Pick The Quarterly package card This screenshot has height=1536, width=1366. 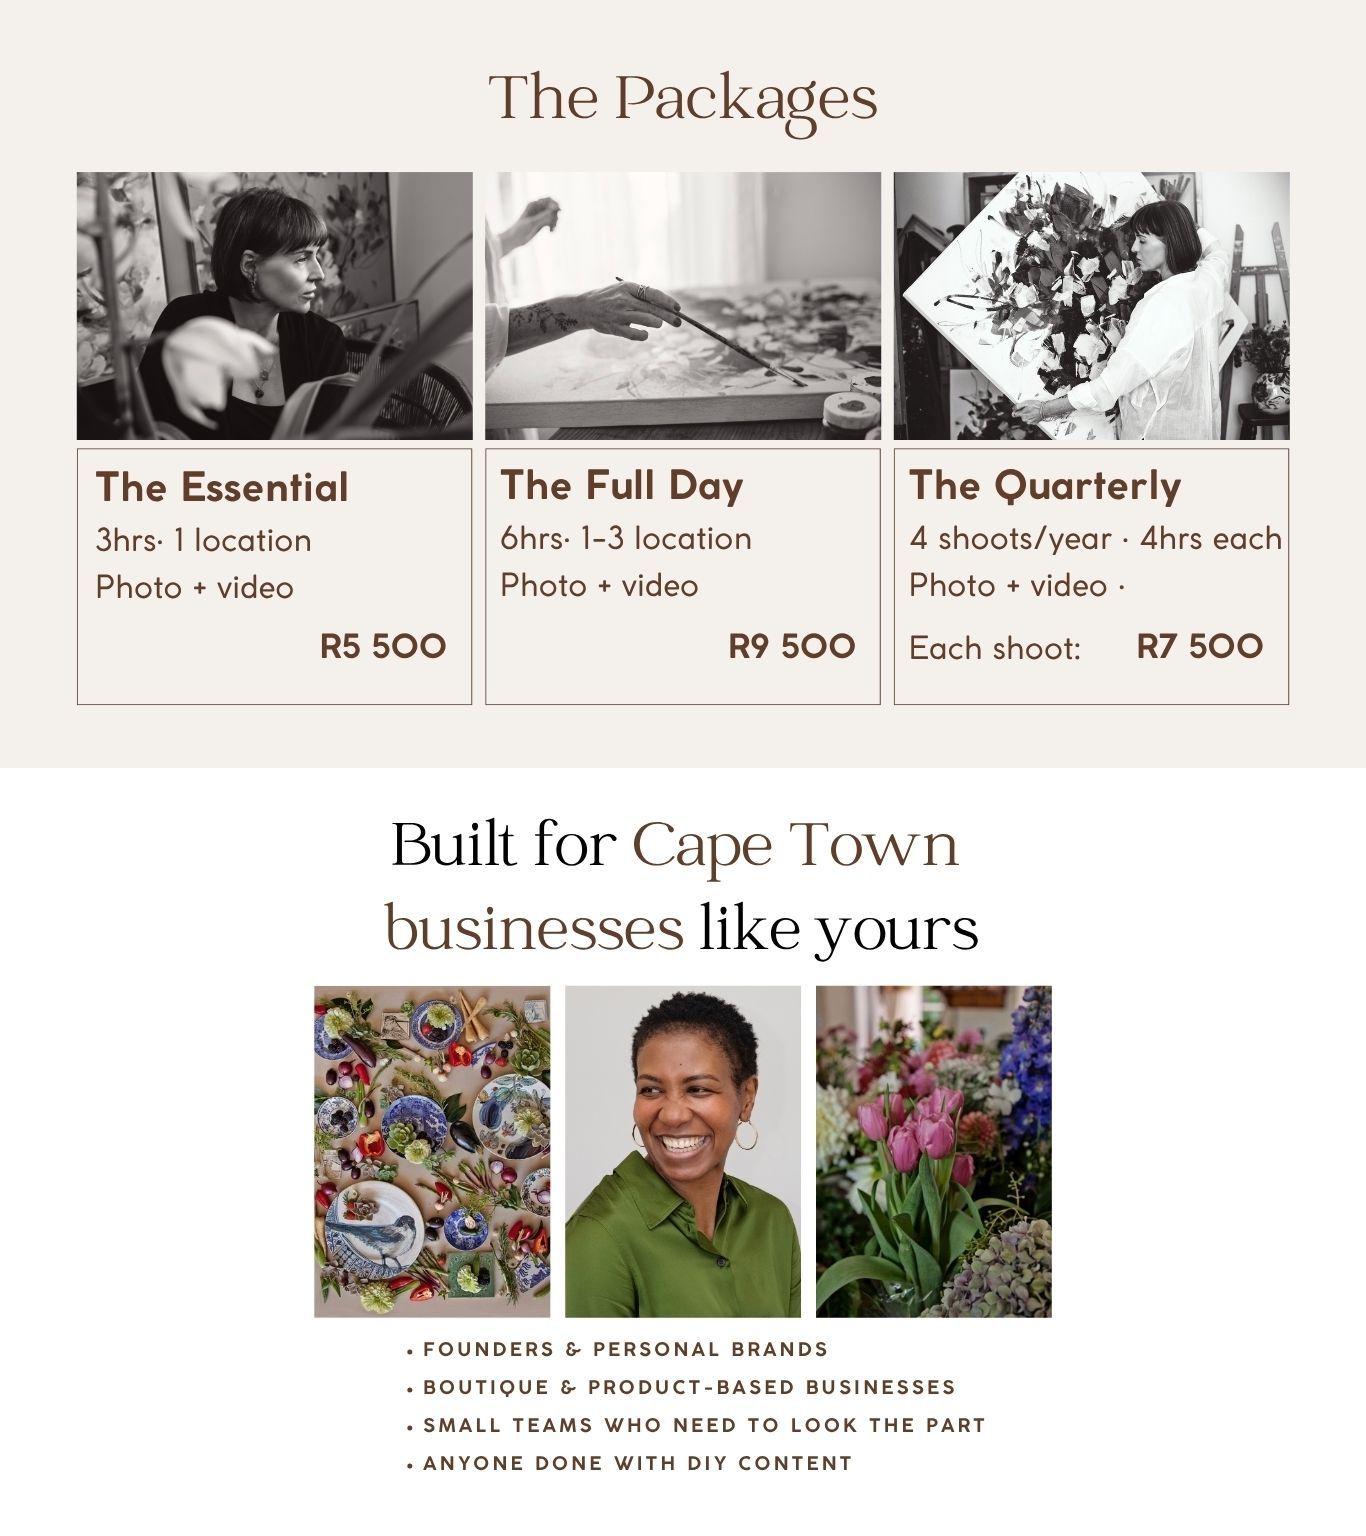(1091, 576)
